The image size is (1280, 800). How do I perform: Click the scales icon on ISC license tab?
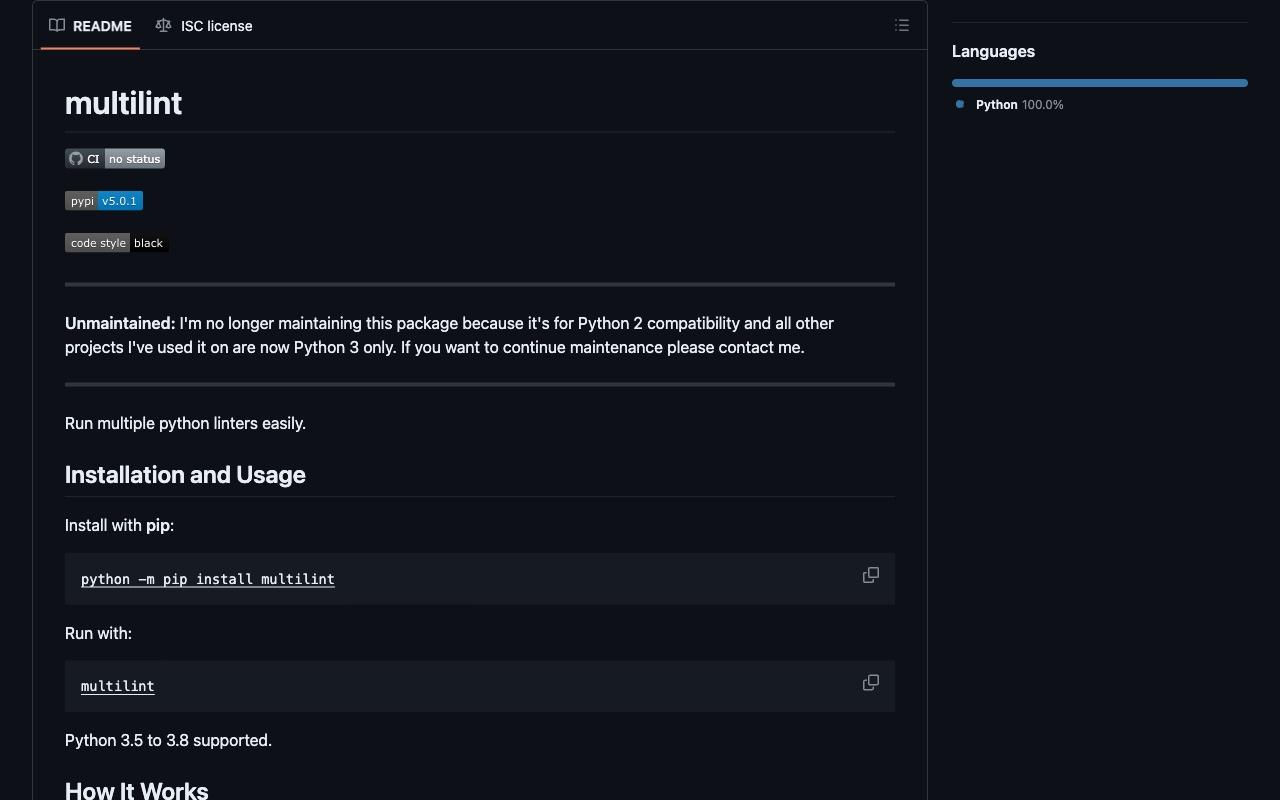[x=163, y=26]
